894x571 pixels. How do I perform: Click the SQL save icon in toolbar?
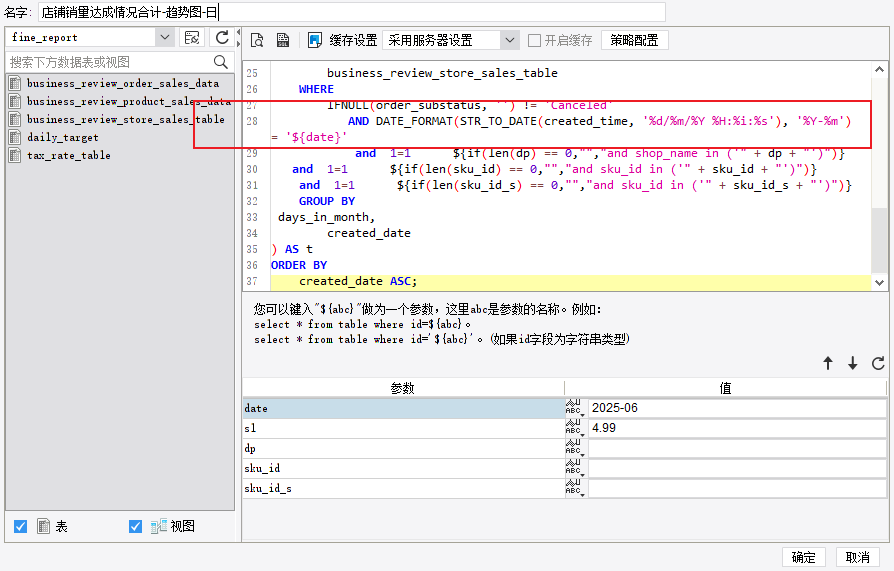coord(283,40)
